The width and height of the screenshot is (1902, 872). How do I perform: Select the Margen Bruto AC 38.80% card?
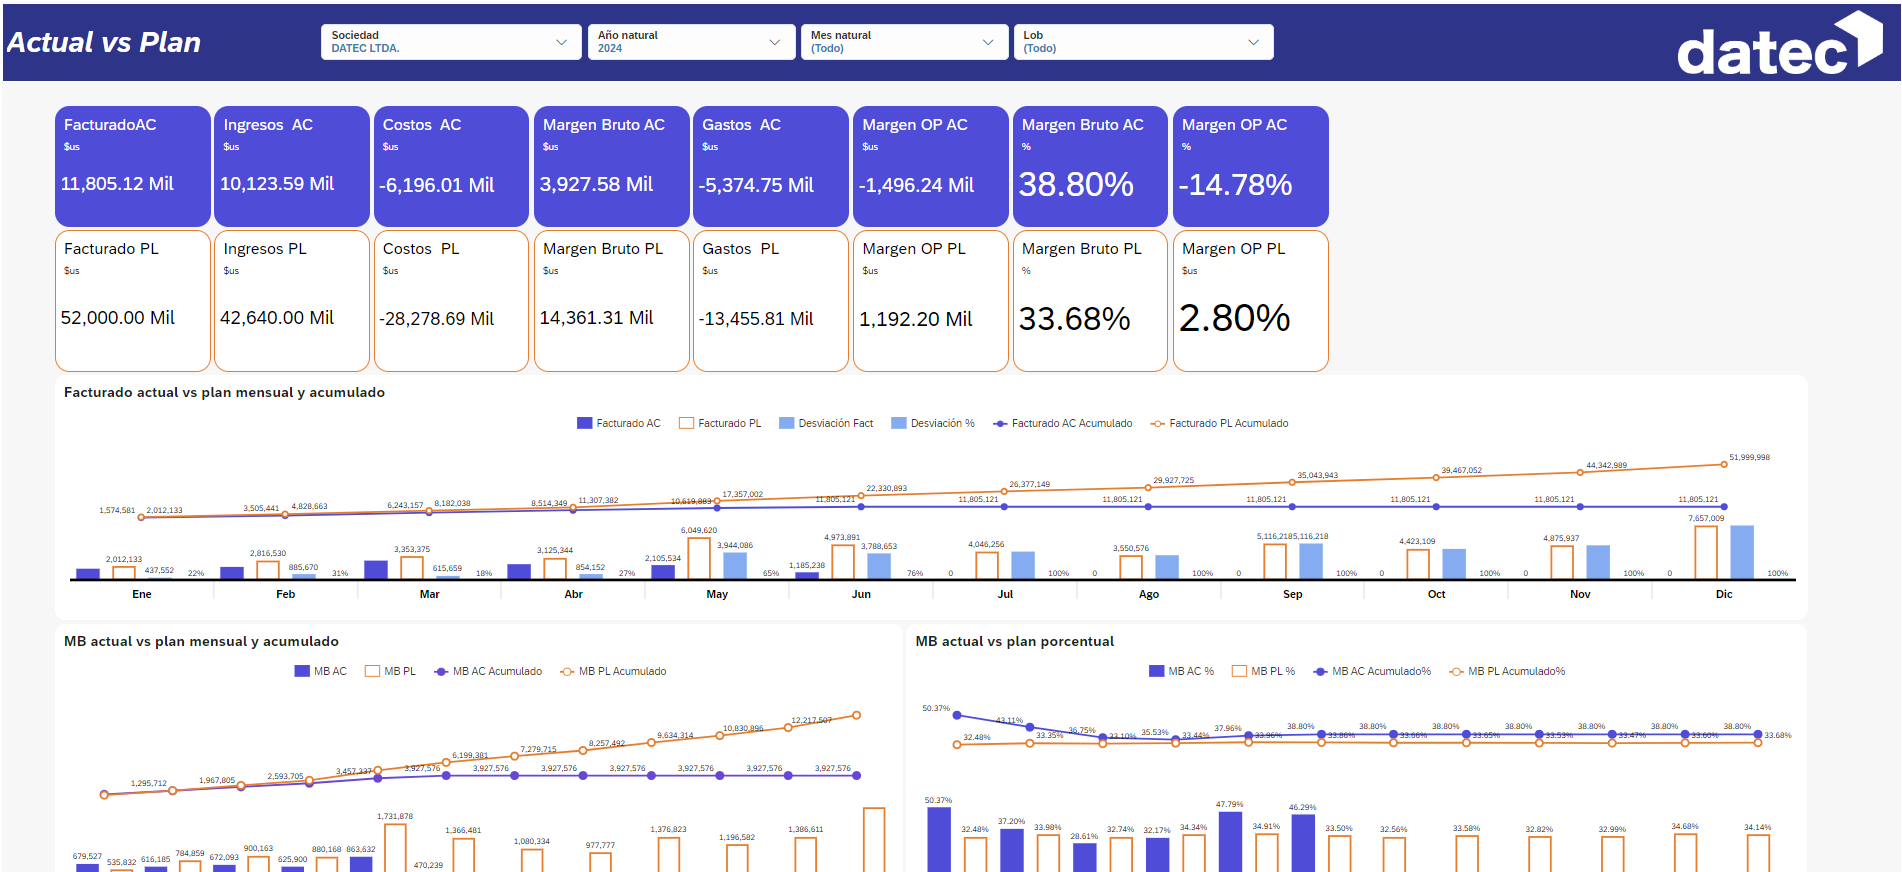coord(1090,166)
